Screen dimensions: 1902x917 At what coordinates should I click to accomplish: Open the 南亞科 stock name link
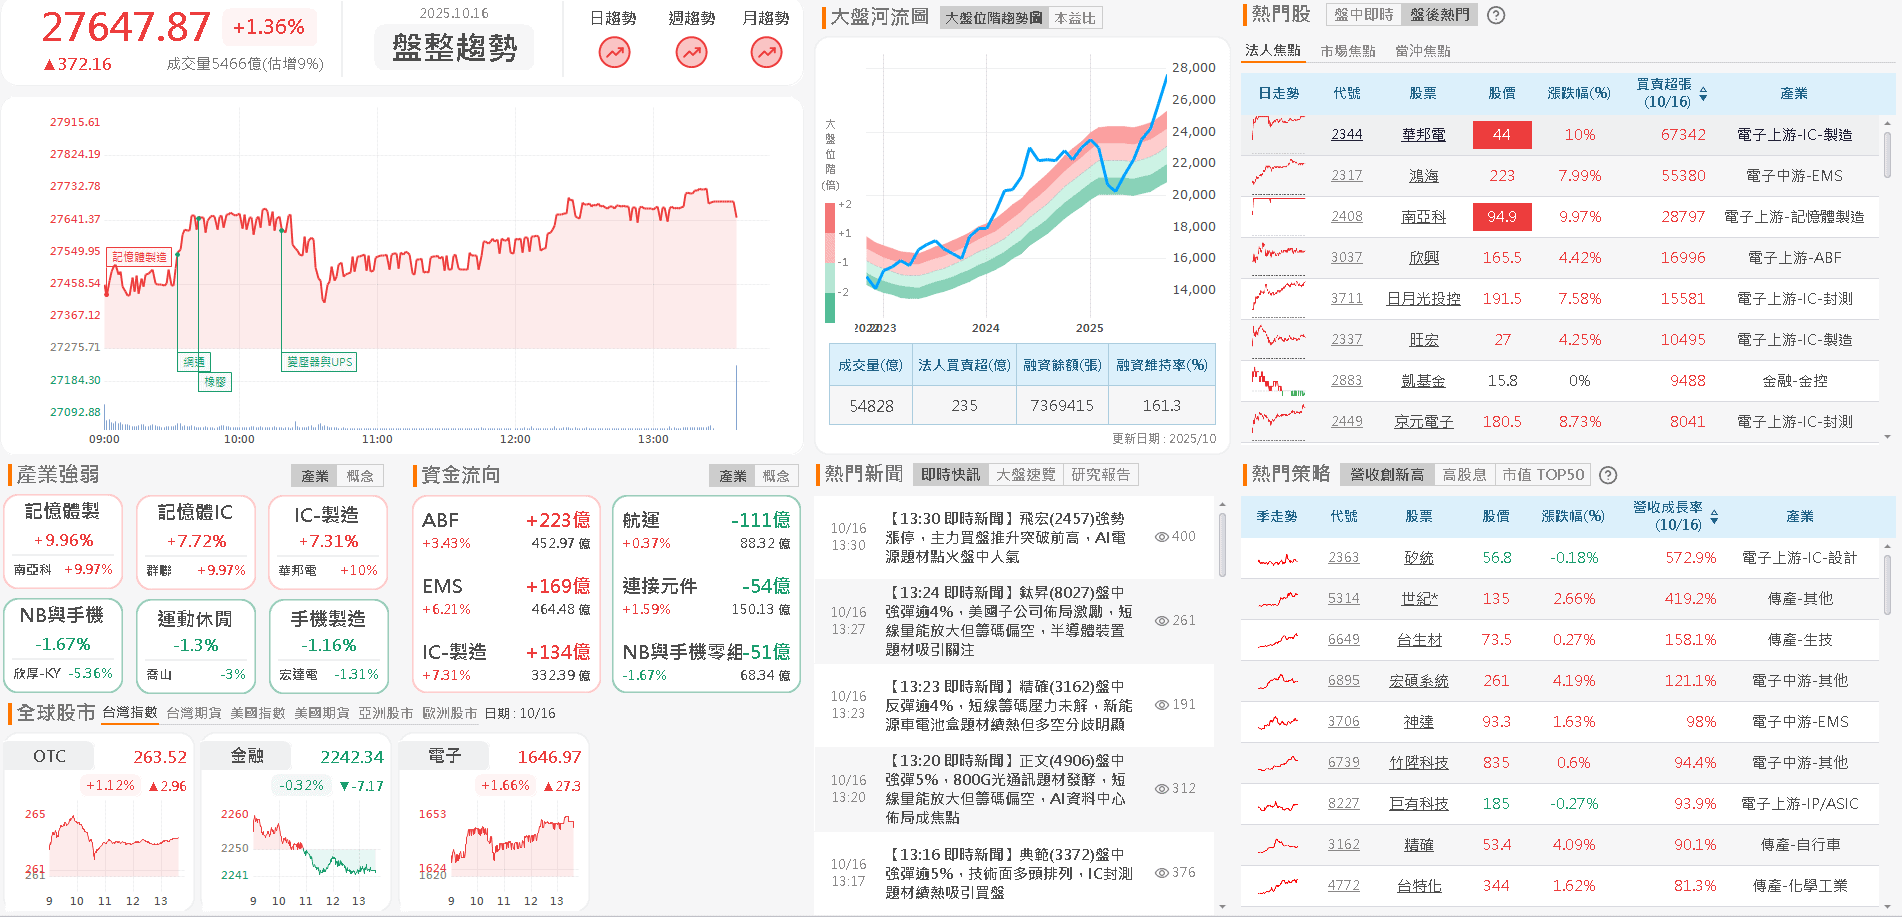pos(1423,217)
